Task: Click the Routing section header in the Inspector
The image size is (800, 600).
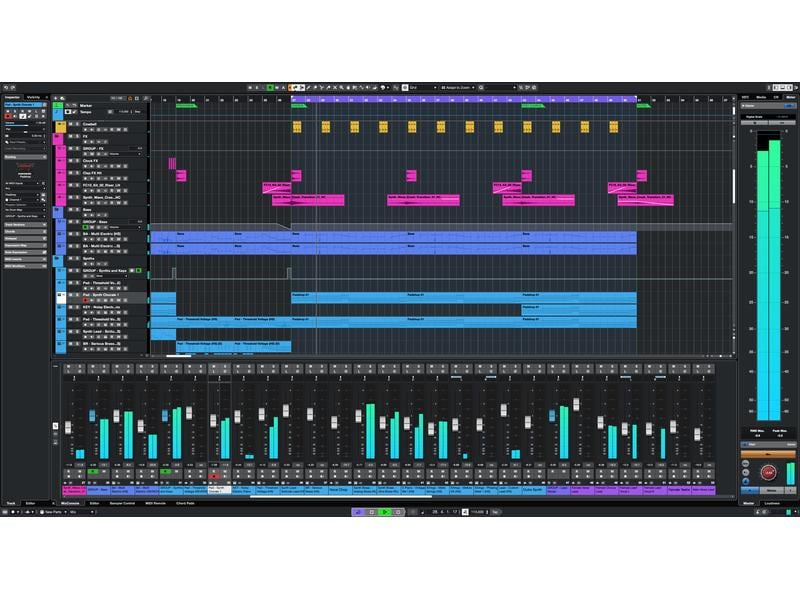Action: [x=25, y=157]
